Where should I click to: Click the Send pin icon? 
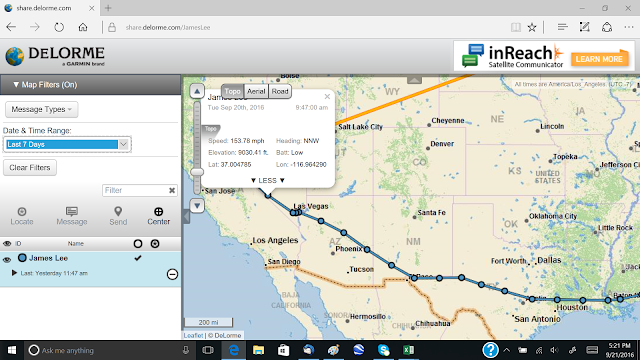tap(118, 211)
